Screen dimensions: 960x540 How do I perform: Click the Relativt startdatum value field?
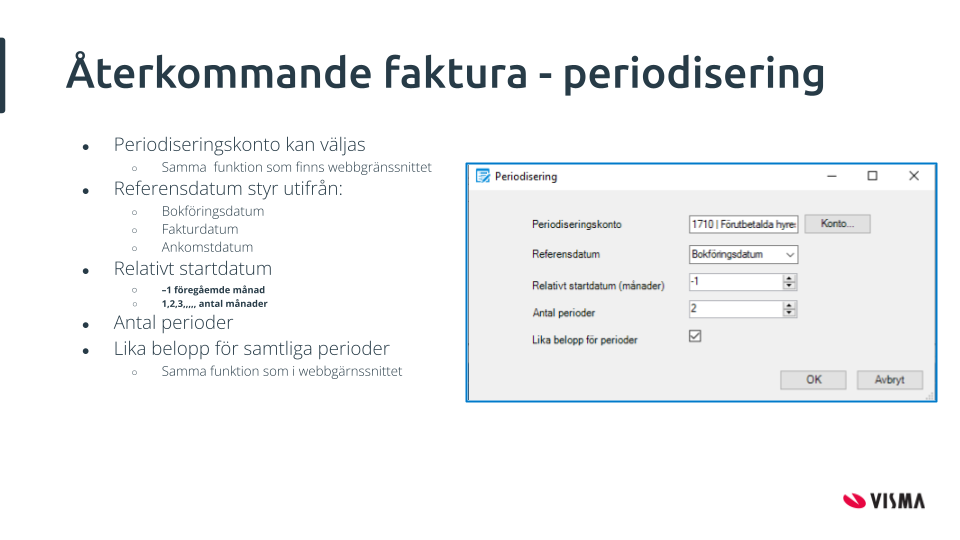pos(735,283)
